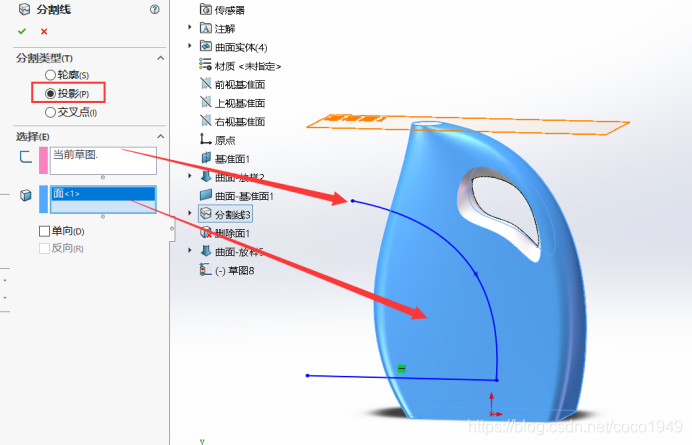Select 基准面1 tree item label
Viewport: 692px width, 445px height.
[x=233, y=159]
